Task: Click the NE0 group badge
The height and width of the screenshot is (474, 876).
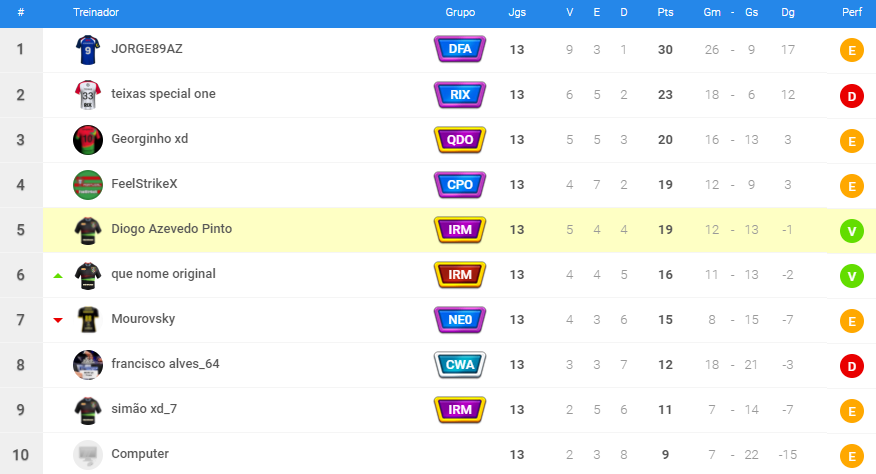Action: coord(460,320)
